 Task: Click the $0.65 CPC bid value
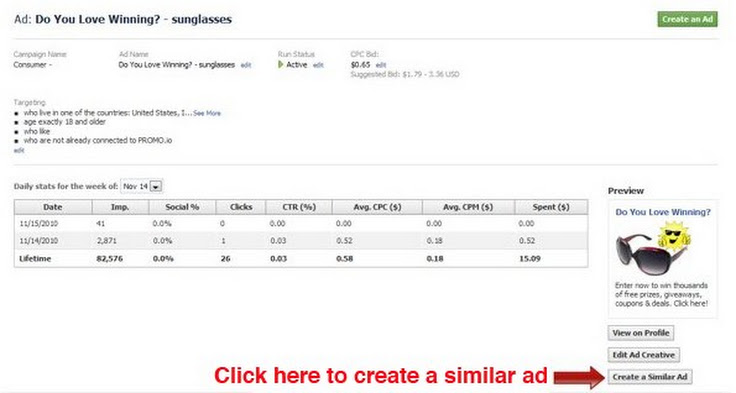(360, 65)
